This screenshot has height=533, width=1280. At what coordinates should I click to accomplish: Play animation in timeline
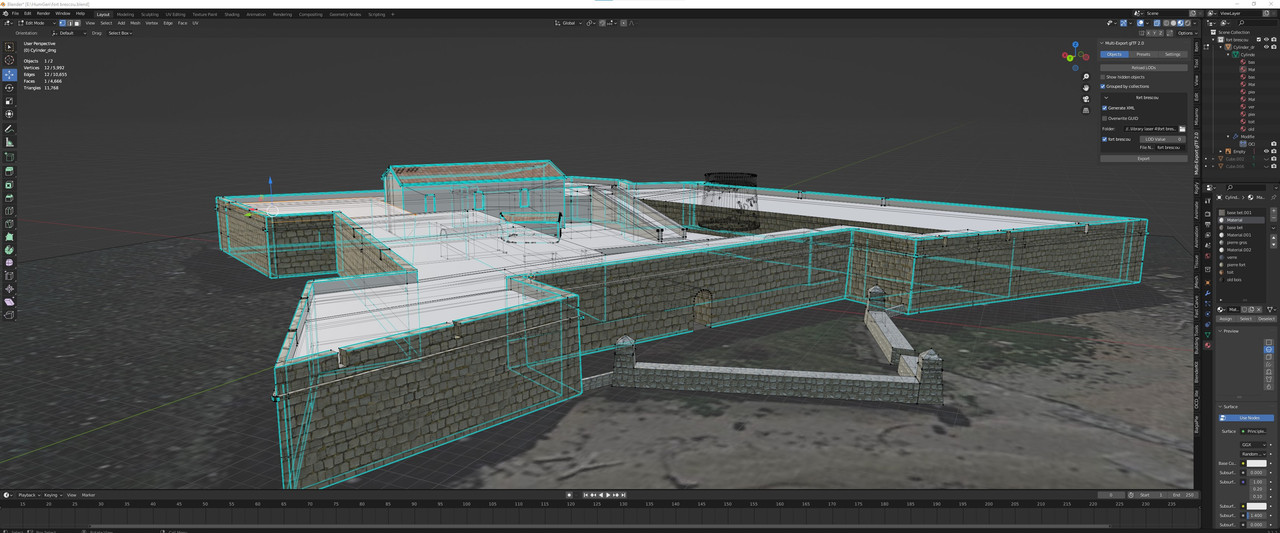tap(608, 495)
